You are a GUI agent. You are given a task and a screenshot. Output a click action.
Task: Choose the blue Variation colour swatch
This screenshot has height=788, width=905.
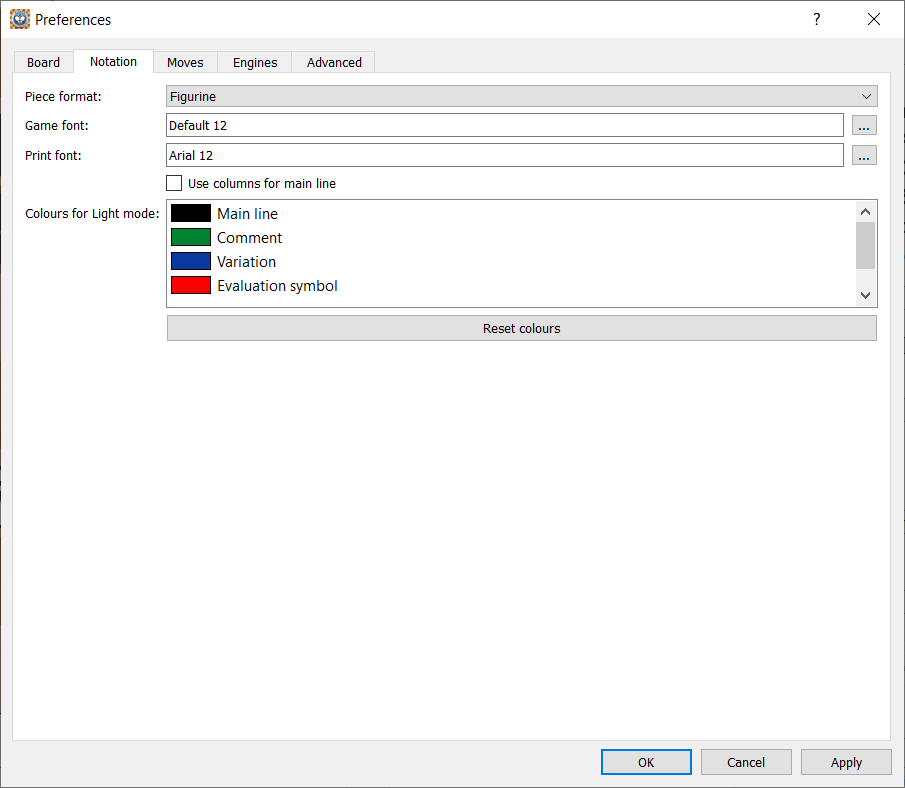pos(191,261)
